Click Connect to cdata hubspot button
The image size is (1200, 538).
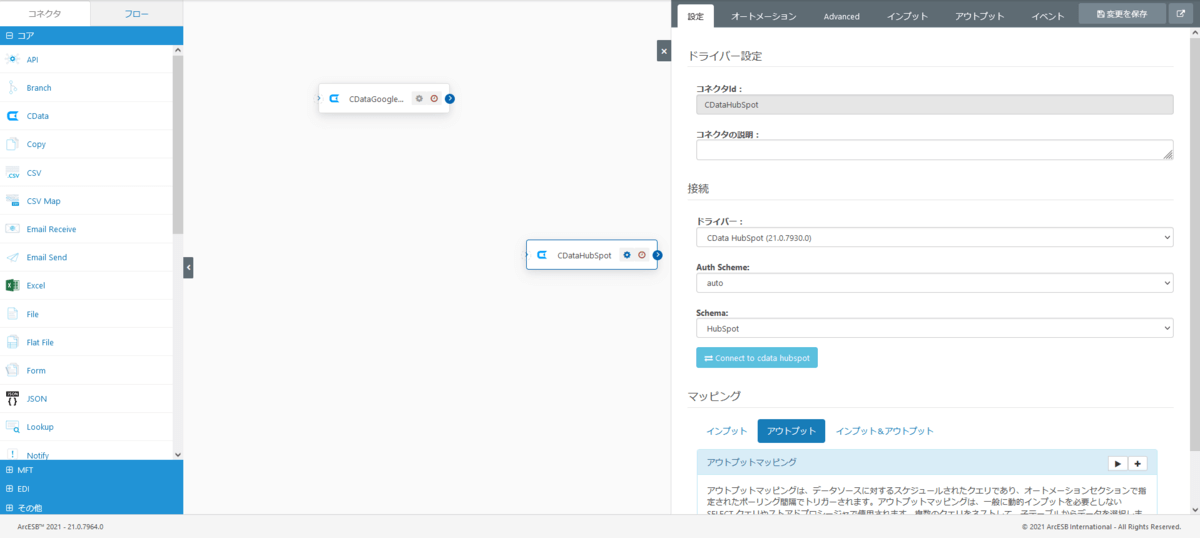pos(757,357)
